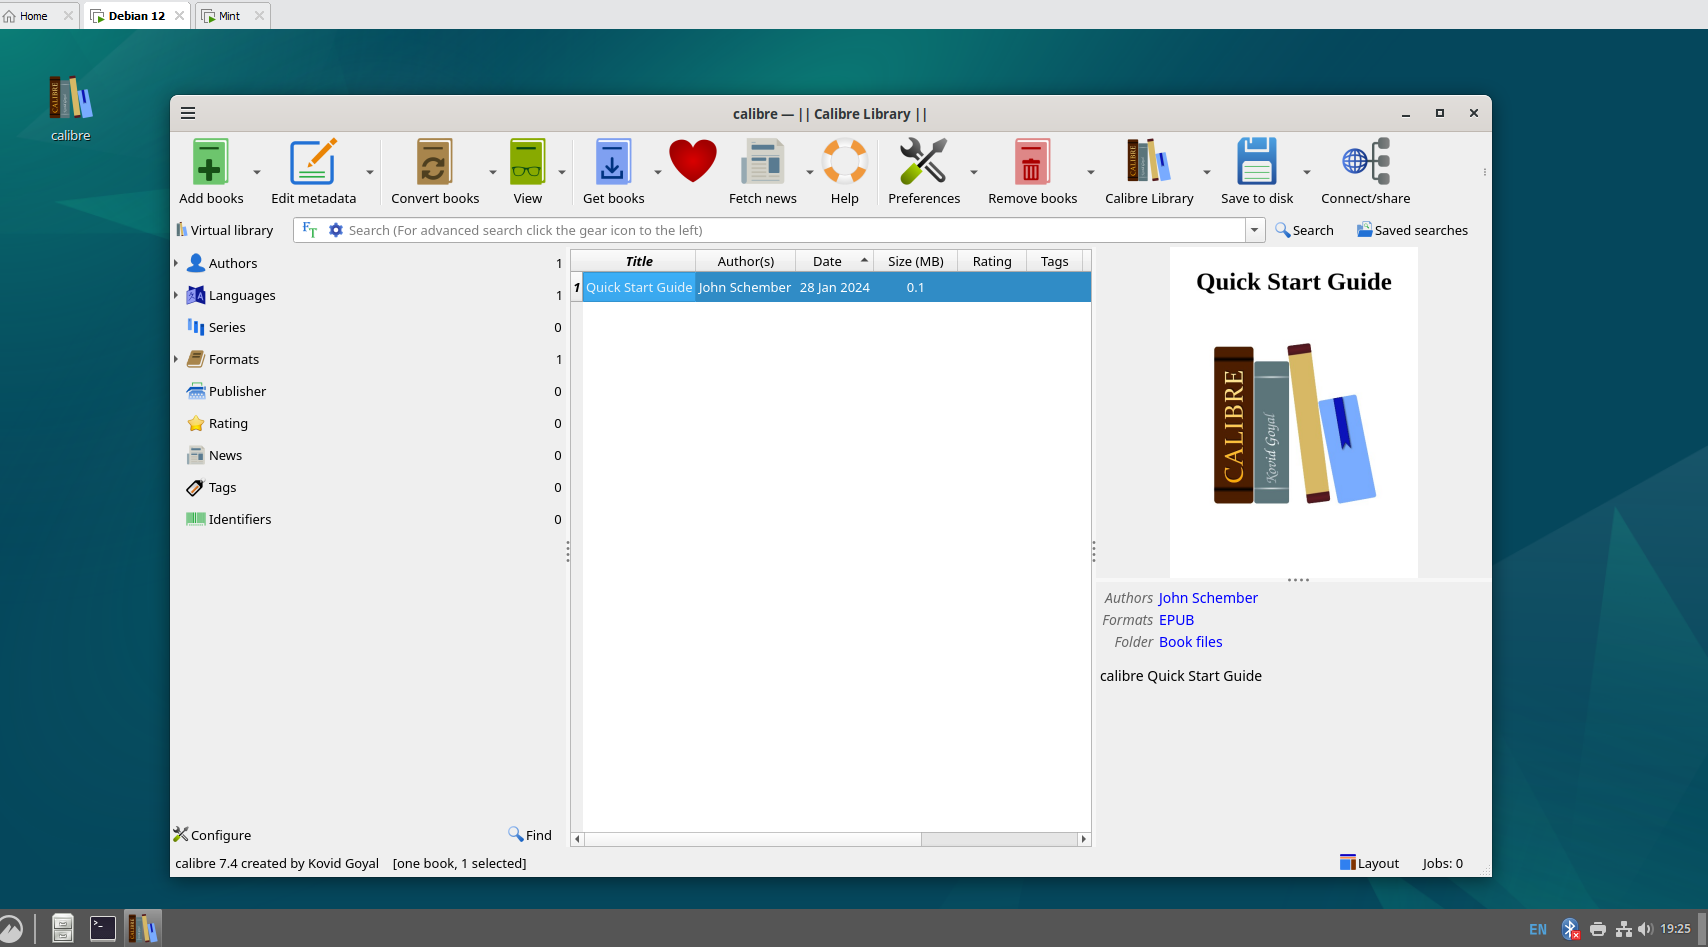Screen dimensions: 1708x947
Task: Open search history dropdown
Action: [x=1255, y=230]
